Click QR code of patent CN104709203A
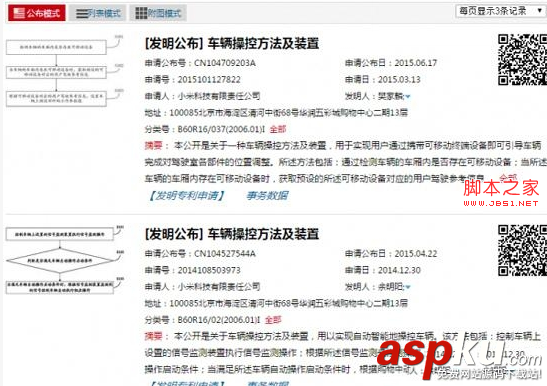 (x=522, y=60)
